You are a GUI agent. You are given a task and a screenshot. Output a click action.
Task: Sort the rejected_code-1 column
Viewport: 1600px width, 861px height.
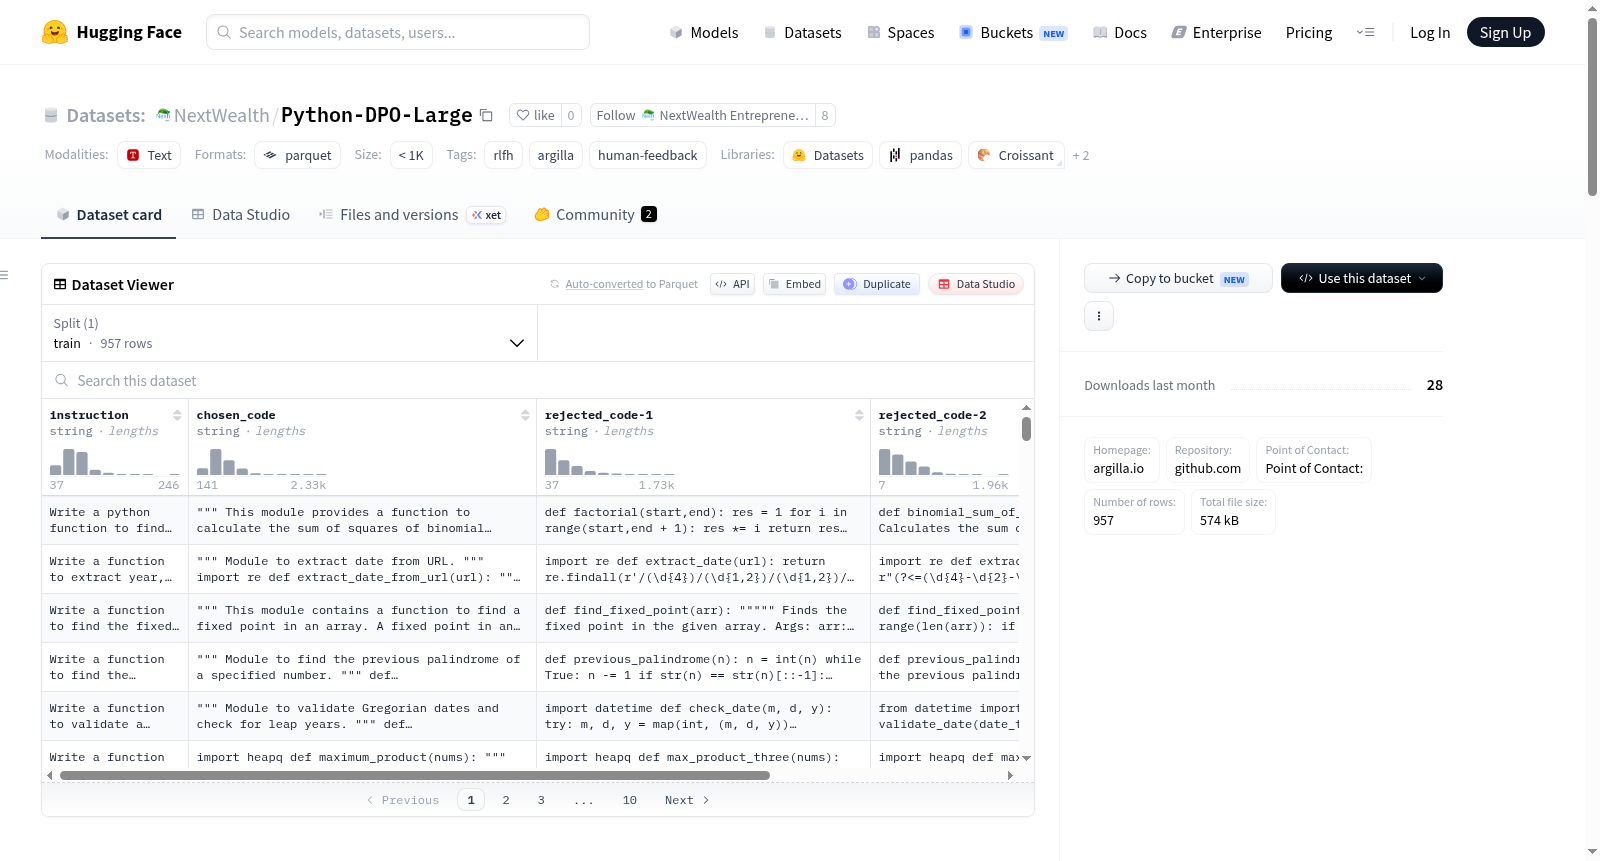[859, 415]
